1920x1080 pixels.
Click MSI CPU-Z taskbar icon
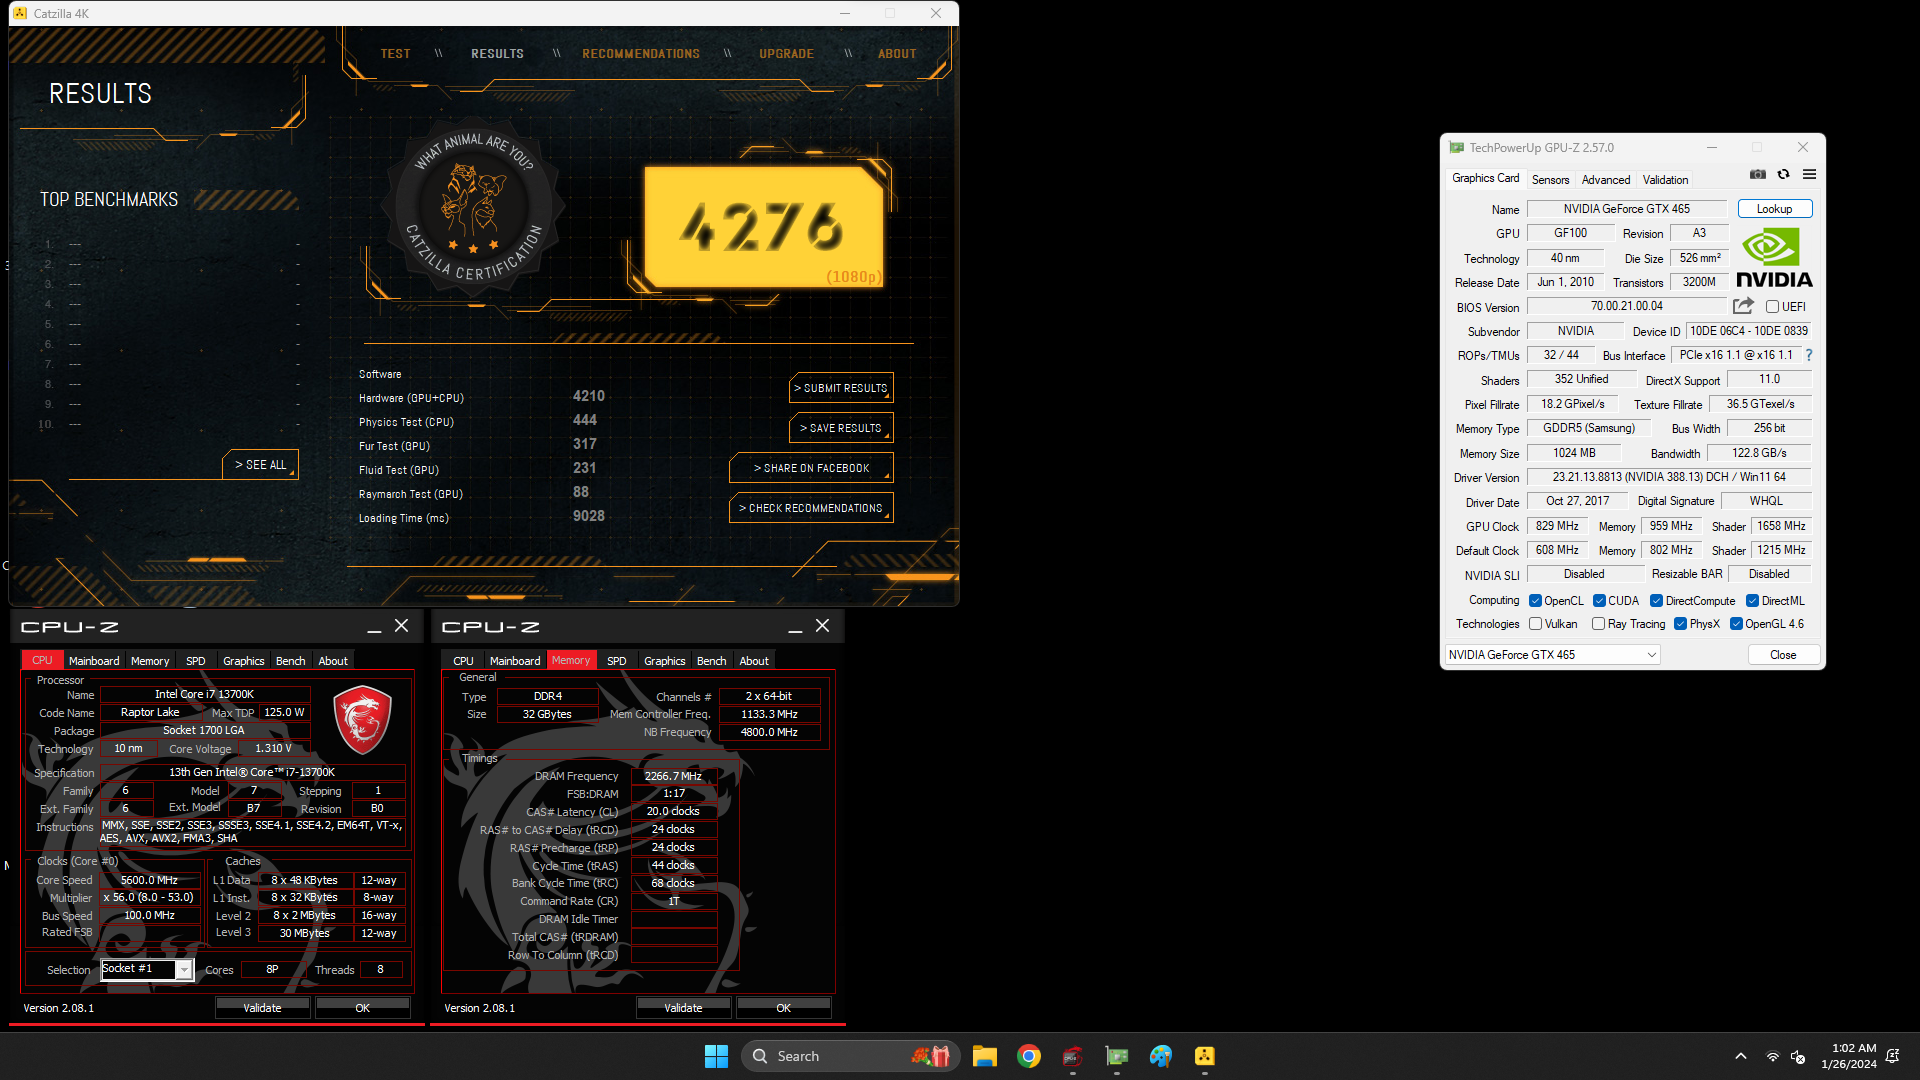click(1072, 1056)
